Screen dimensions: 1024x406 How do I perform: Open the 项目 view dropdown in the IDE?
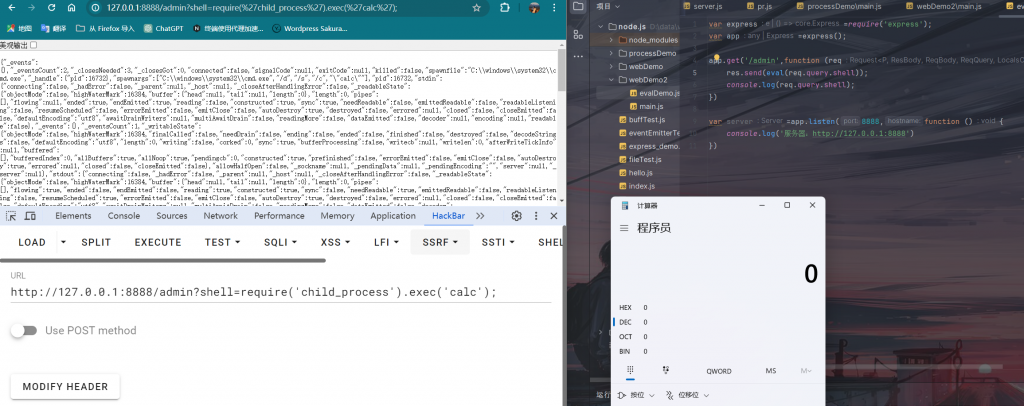coord(609,7)
